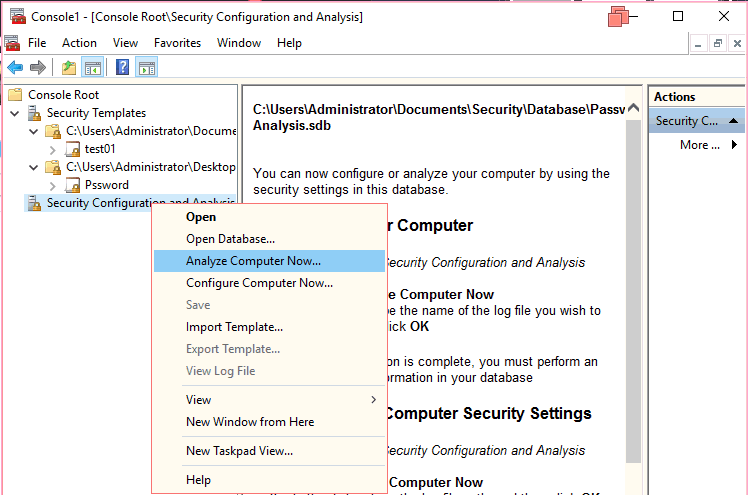Screen dimensions: 748x495
Task: Click More Actions in the Actions pane
Action: (700, 145)
